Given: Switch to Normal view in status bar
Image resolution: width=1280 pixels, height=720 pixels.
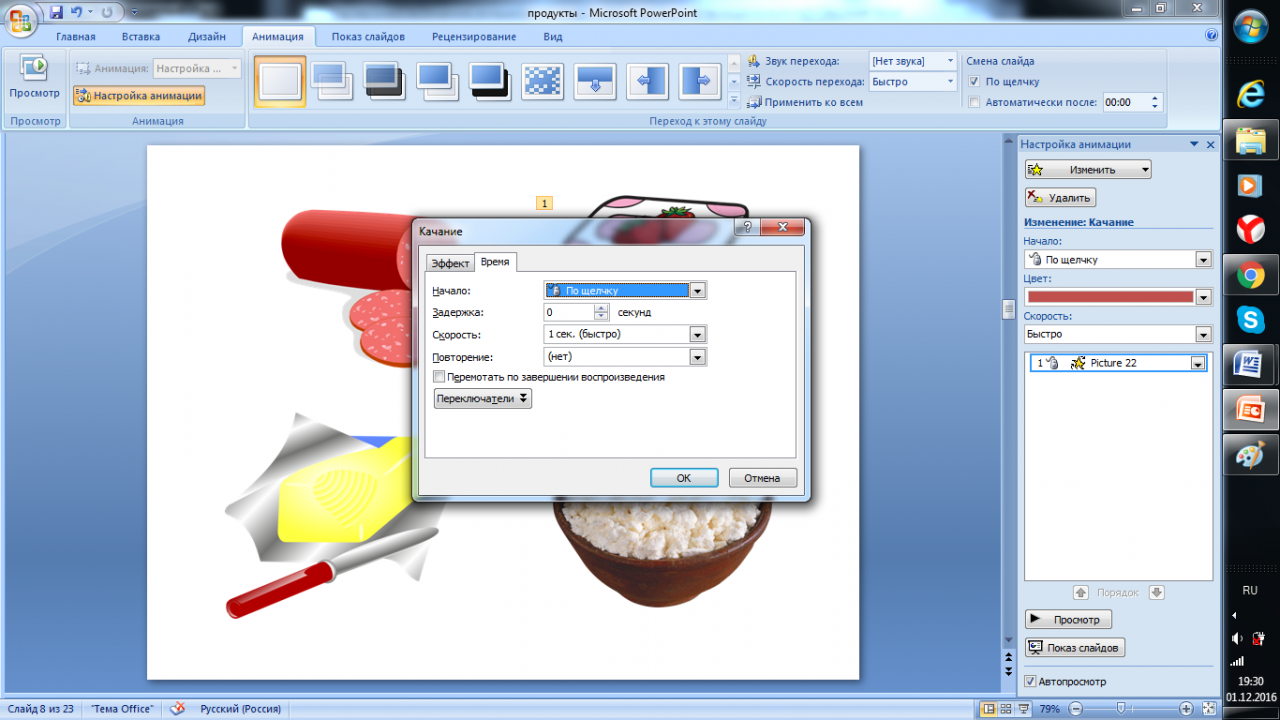Looking at the screenshot, I should [x=989, y=709].
